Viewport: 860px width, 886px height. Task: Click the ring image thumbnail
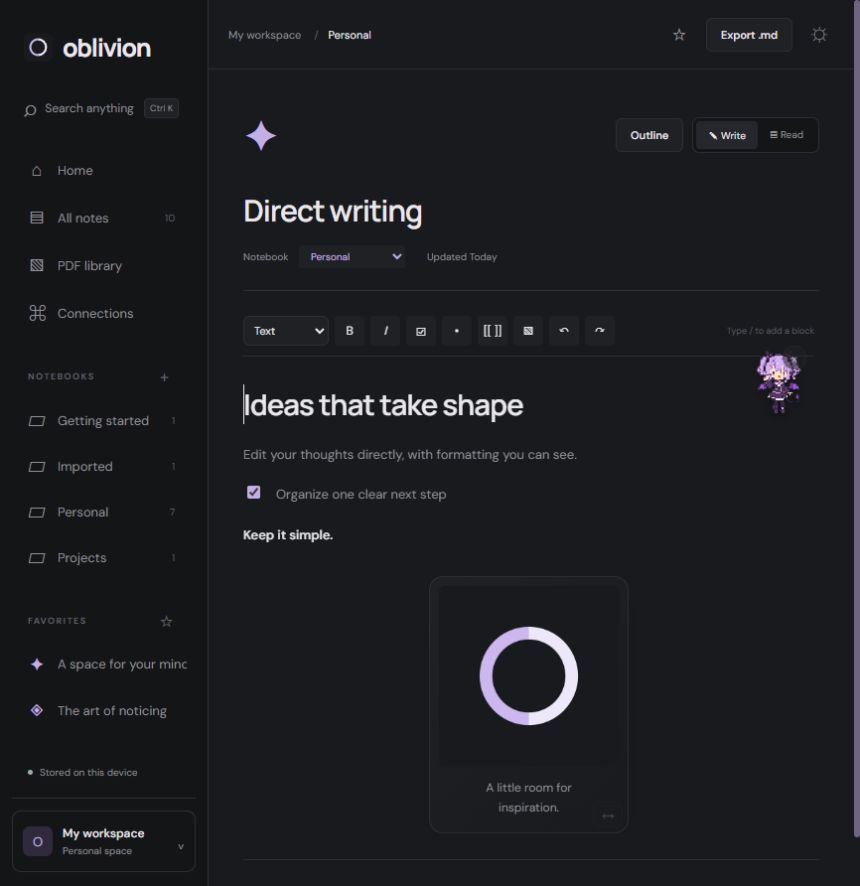coord(528,676)
